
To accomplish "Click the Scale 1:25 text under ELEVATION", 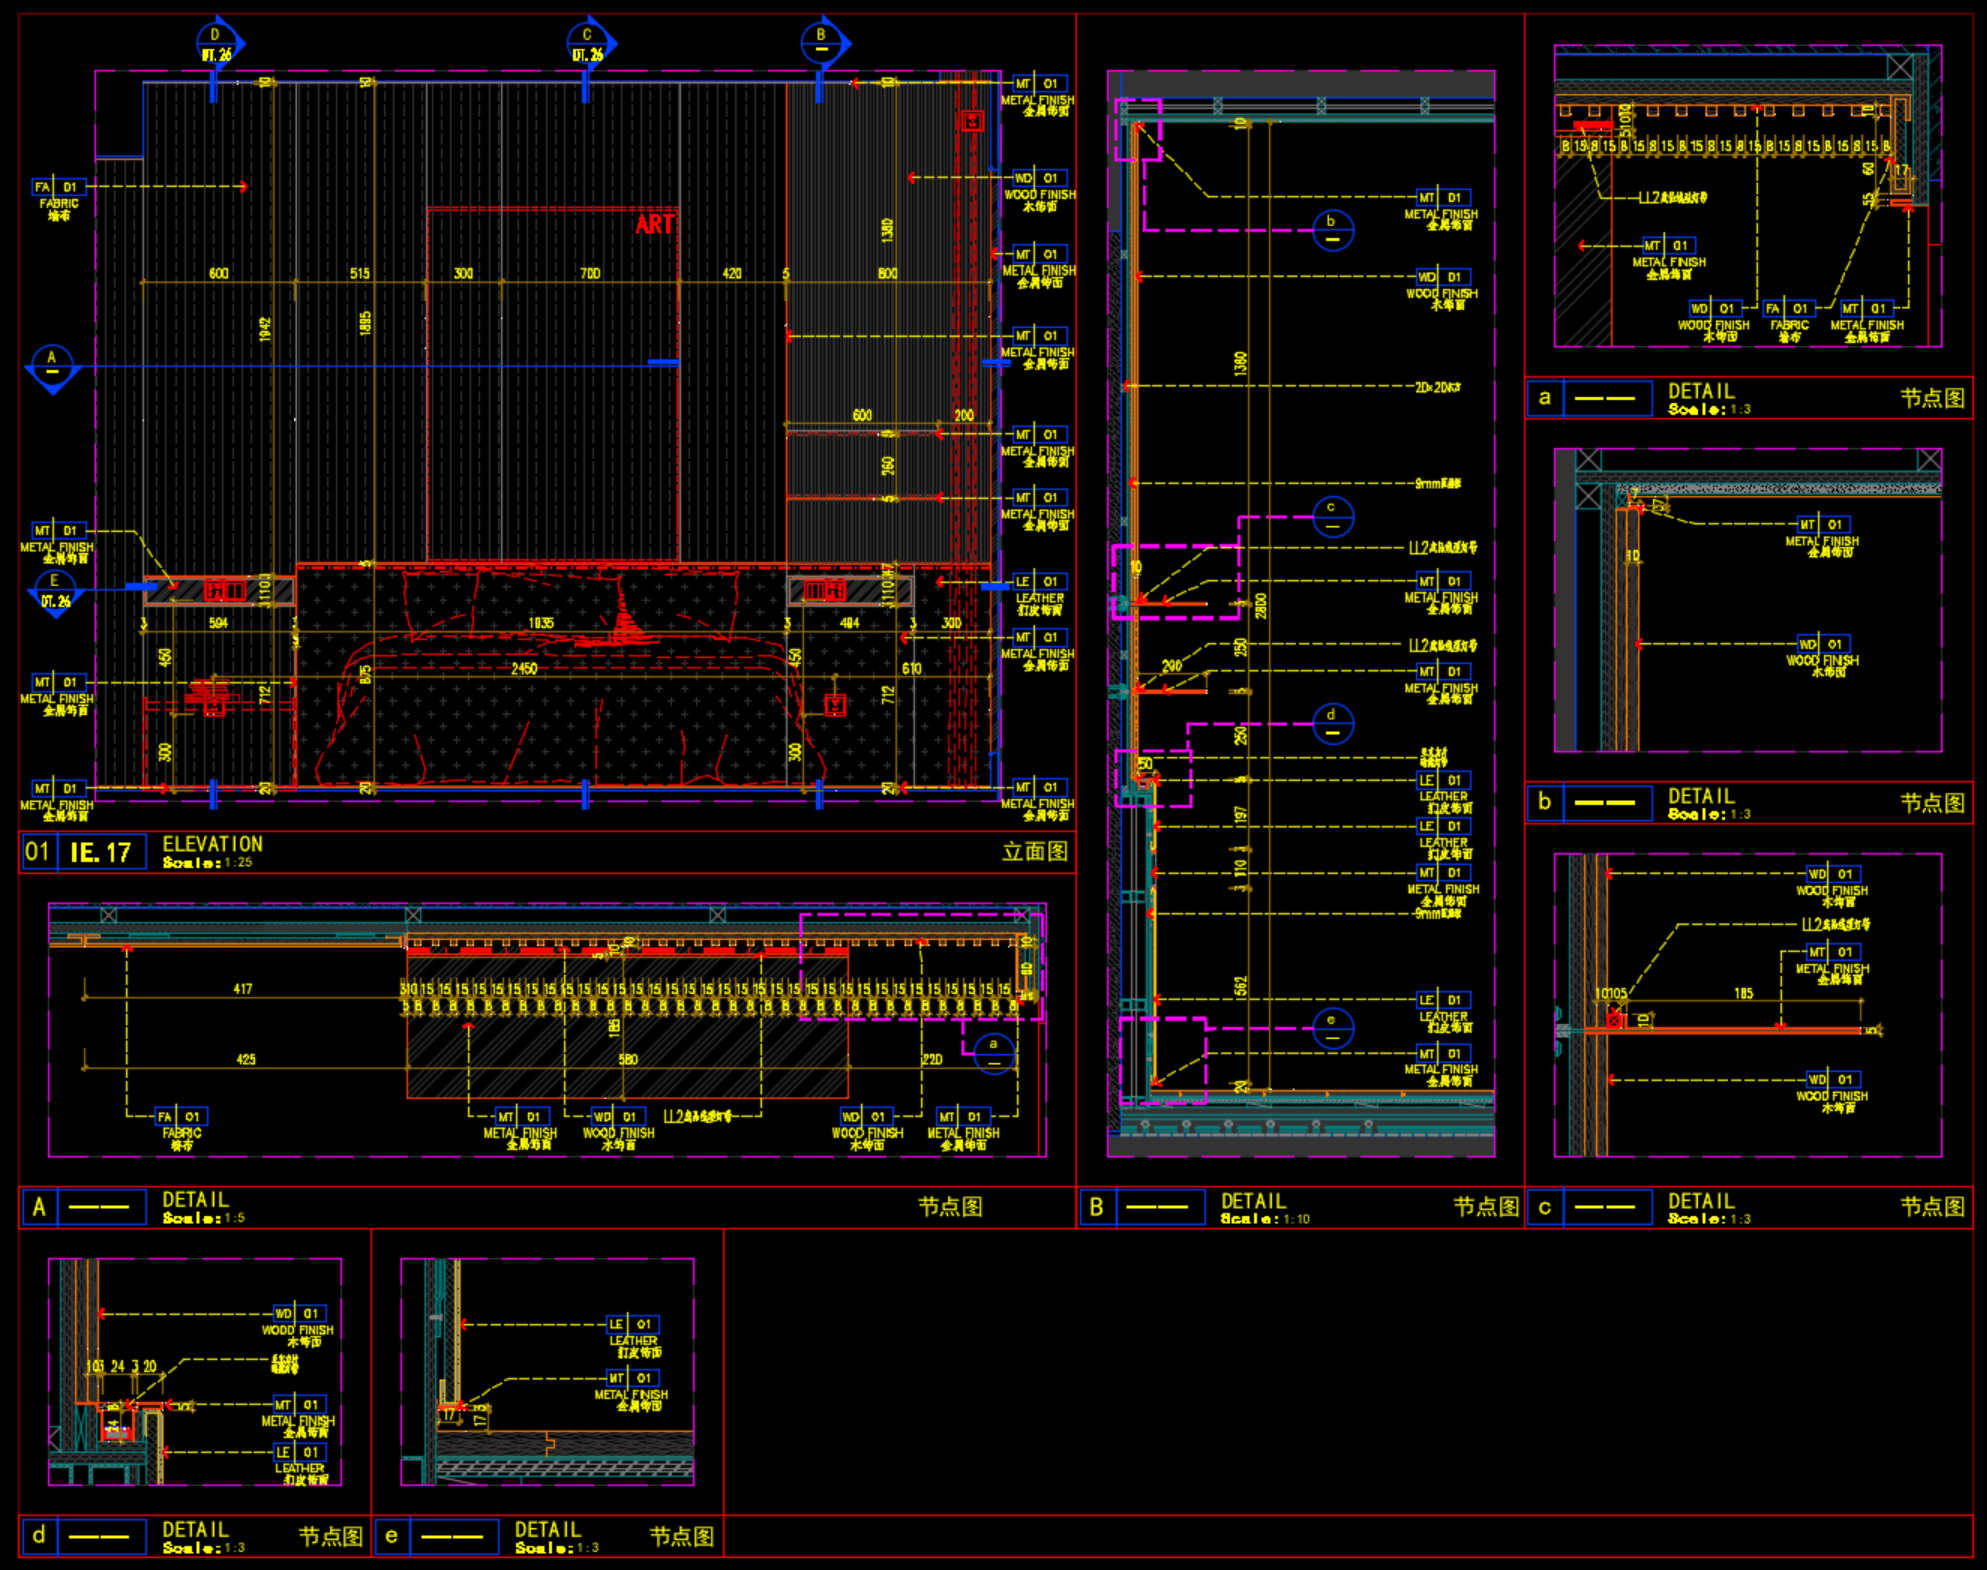I will point(208,863).
